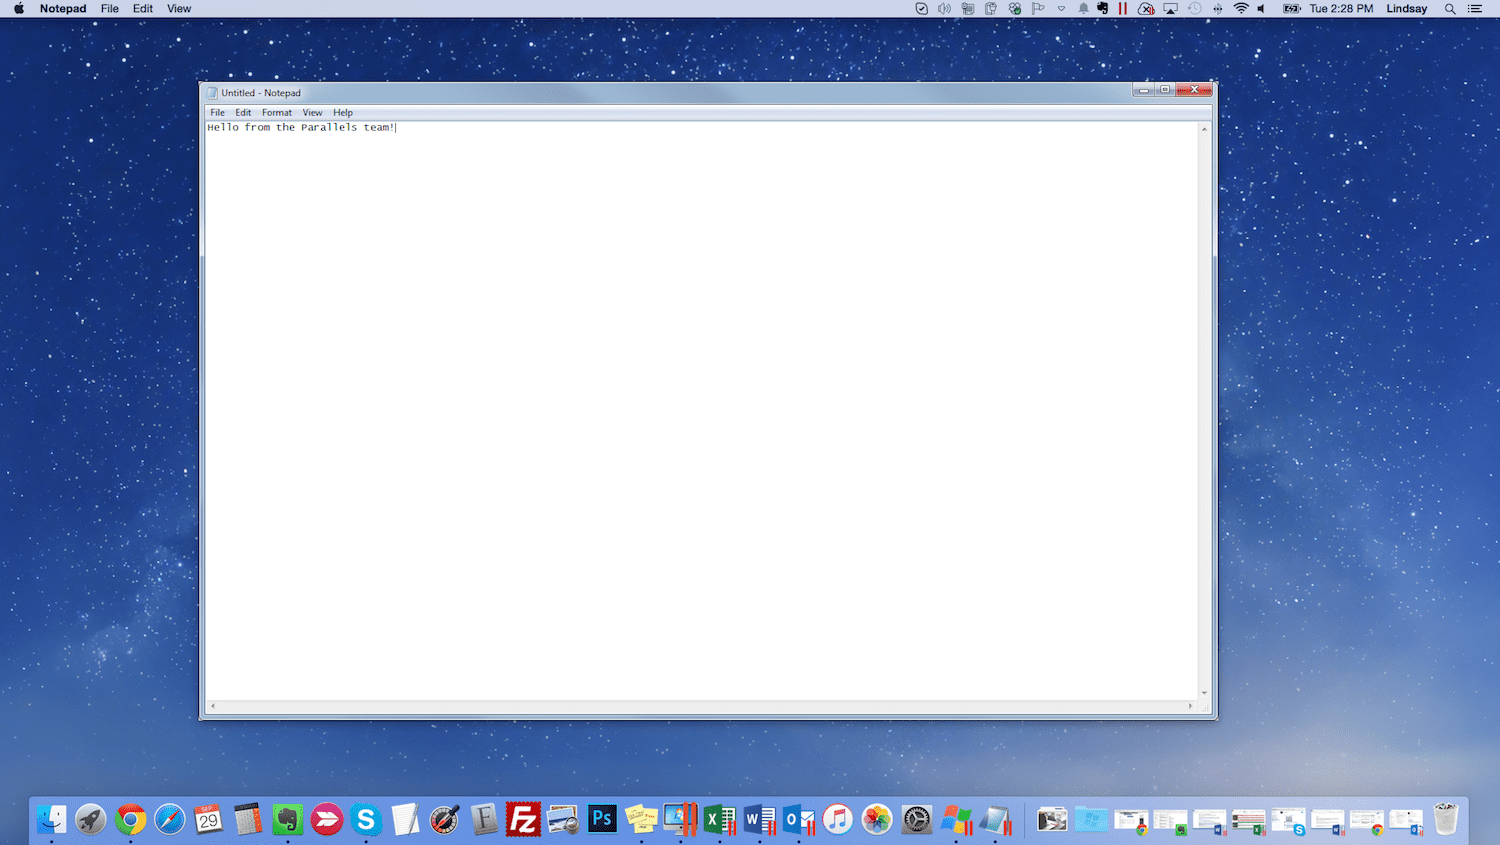The width and height of the screenshot is (1500, 845).
Task: Launch Skype from the Dock
Action: [x=366, y=820]
